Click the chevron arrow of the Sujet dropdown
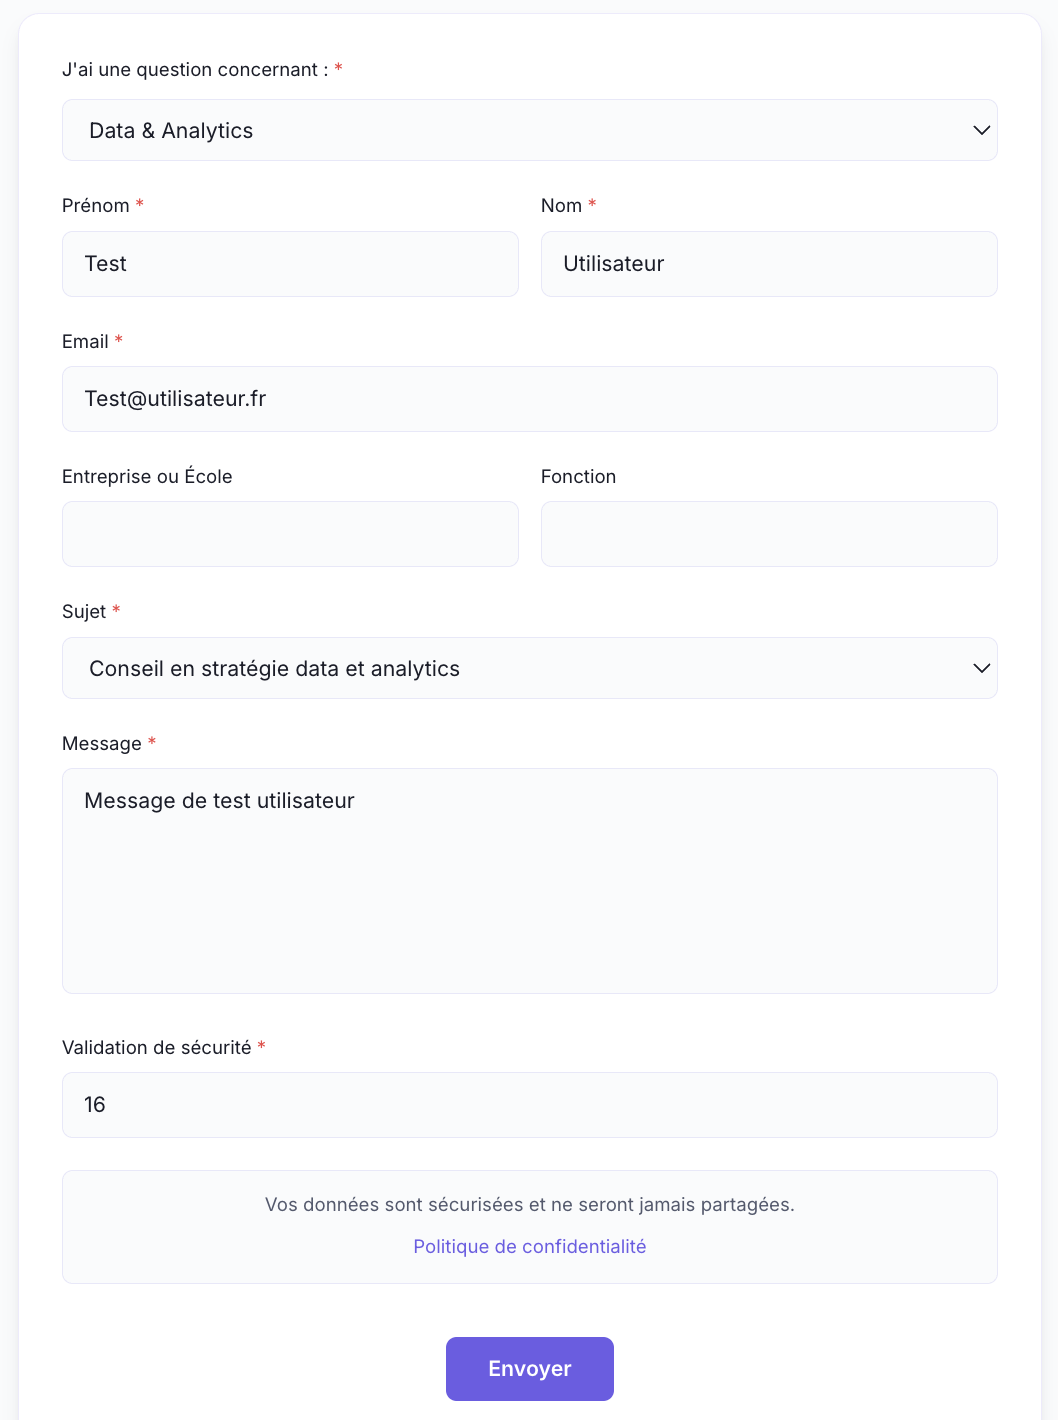 [981, 668]
